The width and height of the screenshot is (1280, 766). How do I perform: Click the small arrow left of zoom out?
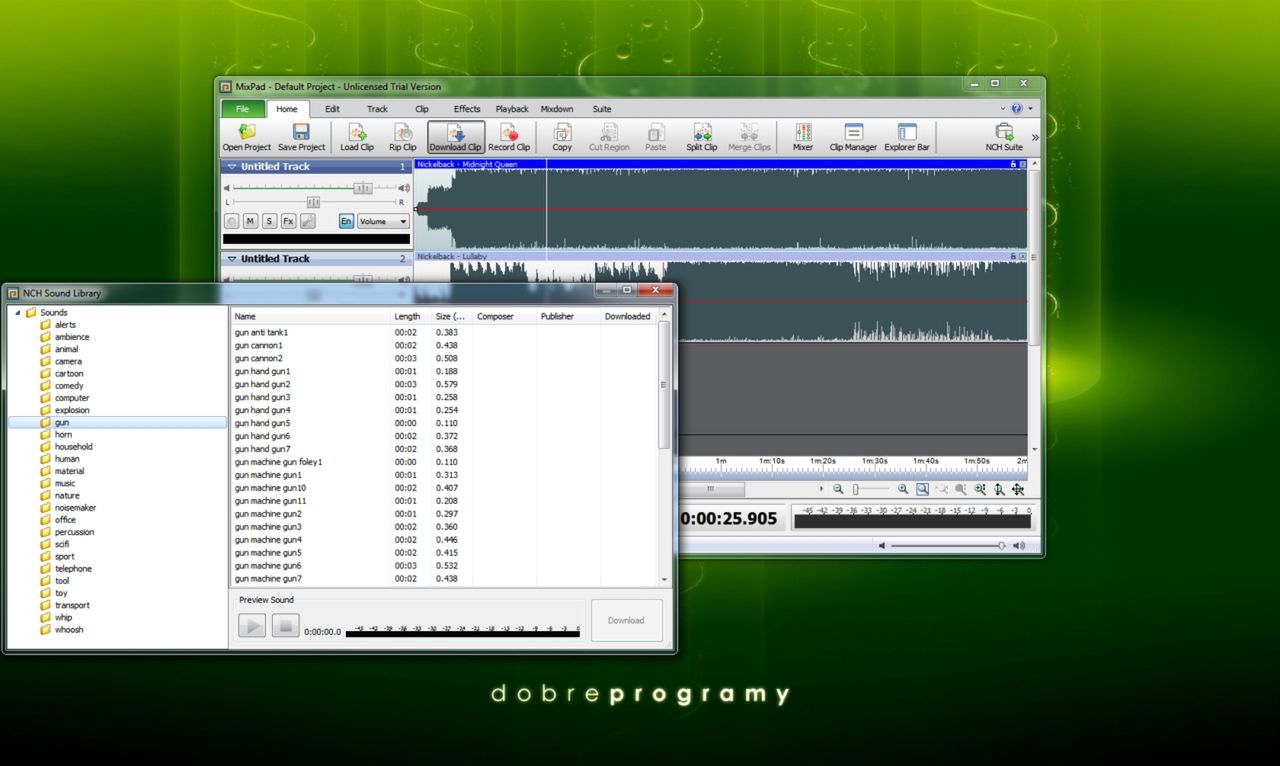[x=822, y=489]
